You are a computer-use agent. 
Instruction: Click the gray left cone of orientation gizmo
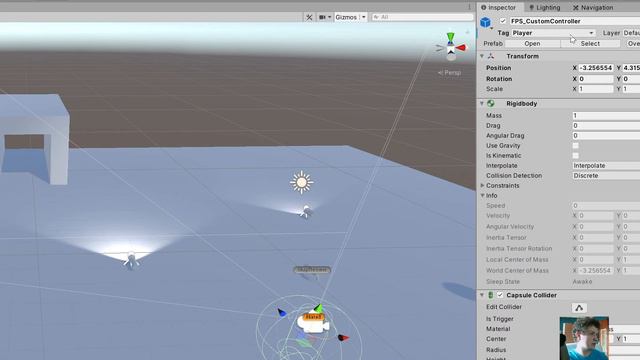click(439, 48)
